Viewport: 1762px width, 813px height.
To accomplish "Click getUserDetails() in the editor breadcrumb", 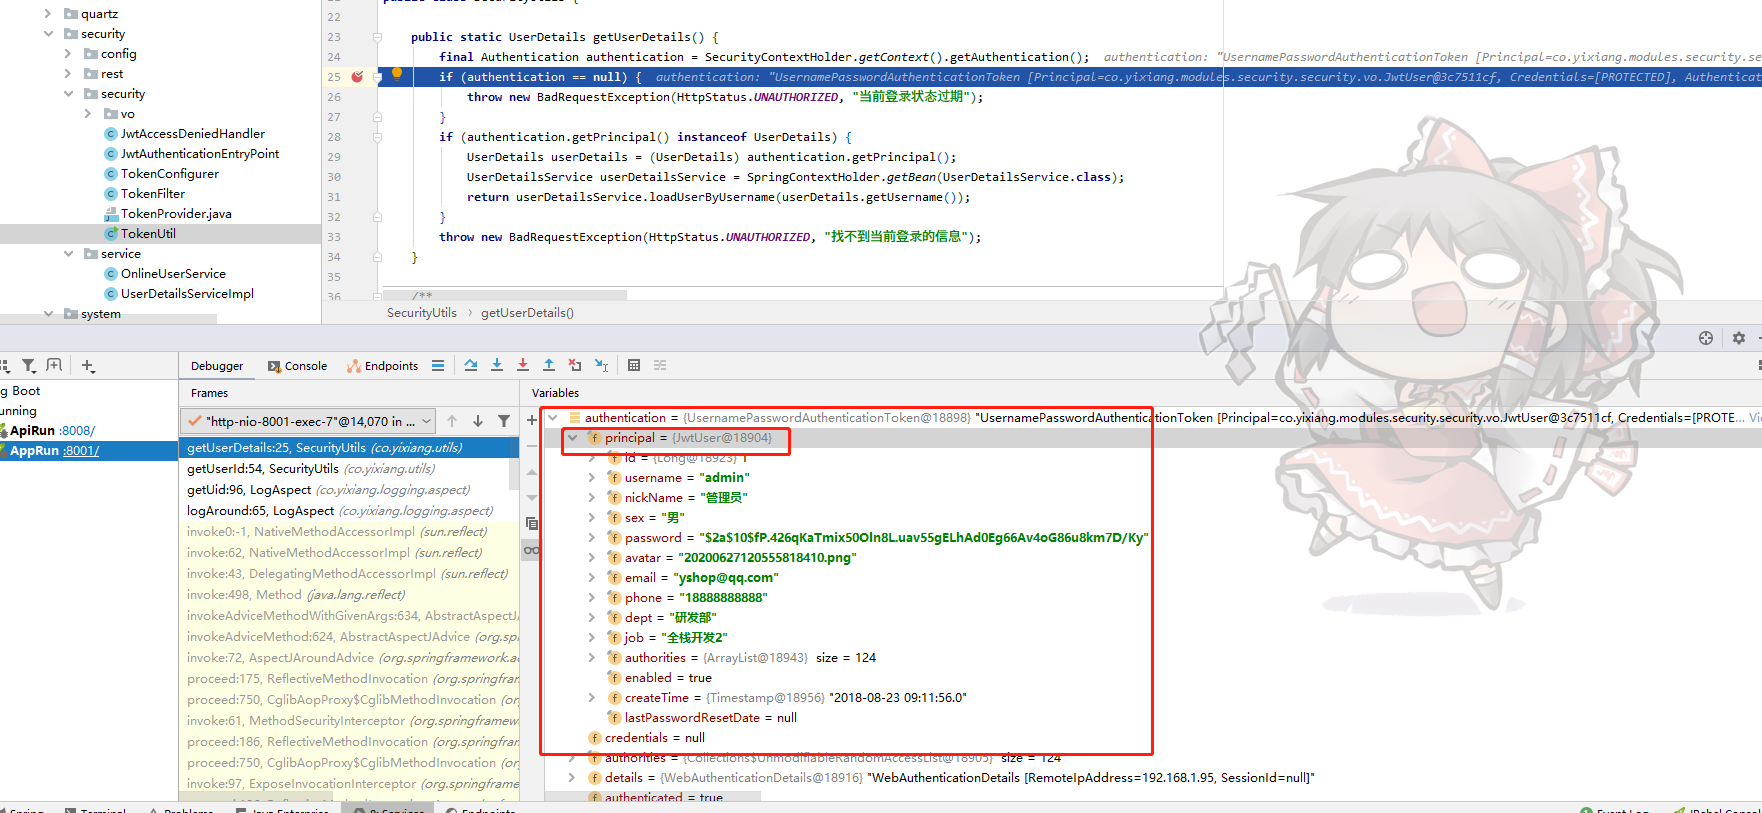I will 527,313.
